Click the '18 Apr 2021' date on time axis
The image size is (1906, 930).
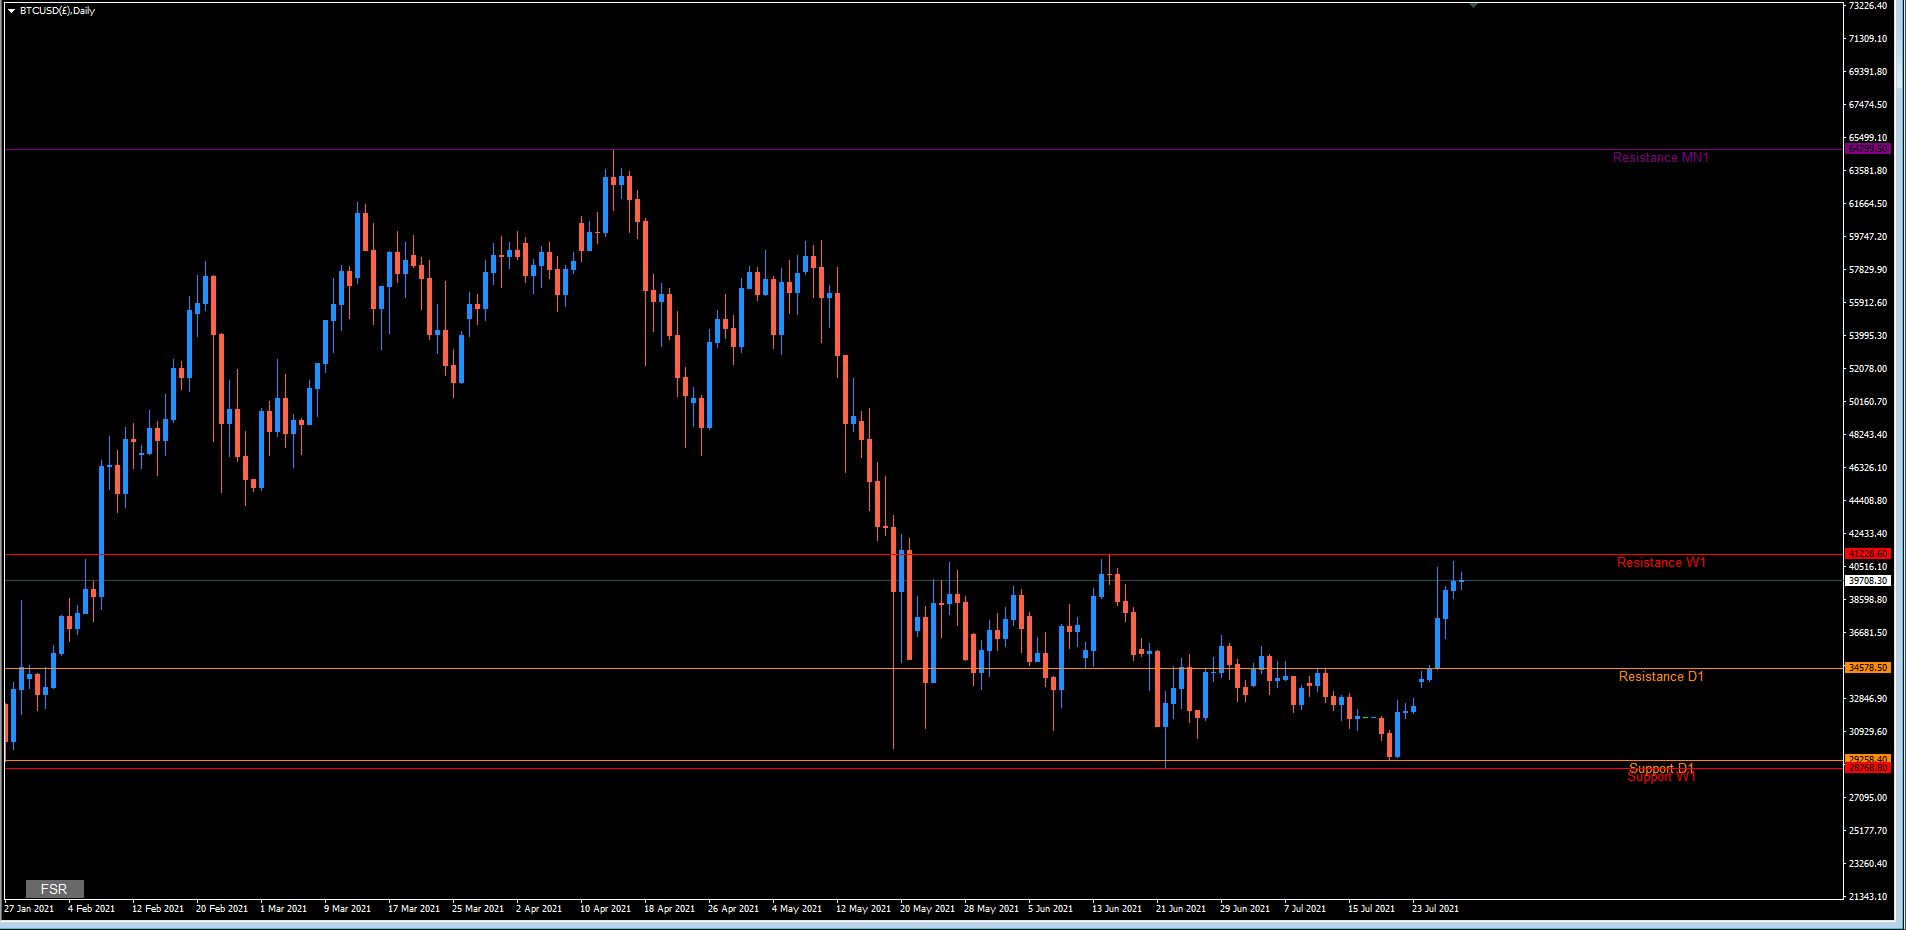pos(669,909)
